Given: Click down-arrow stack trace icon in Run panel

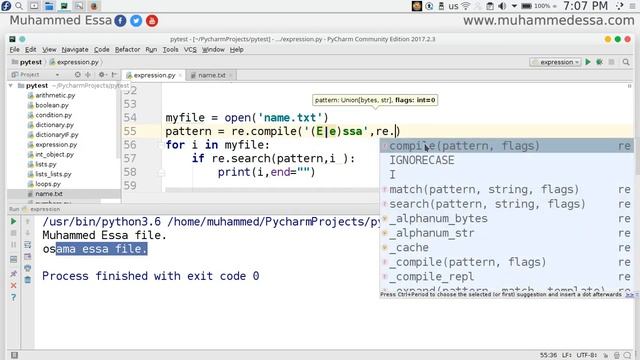Looking at the screenshot, I should 27,233.
